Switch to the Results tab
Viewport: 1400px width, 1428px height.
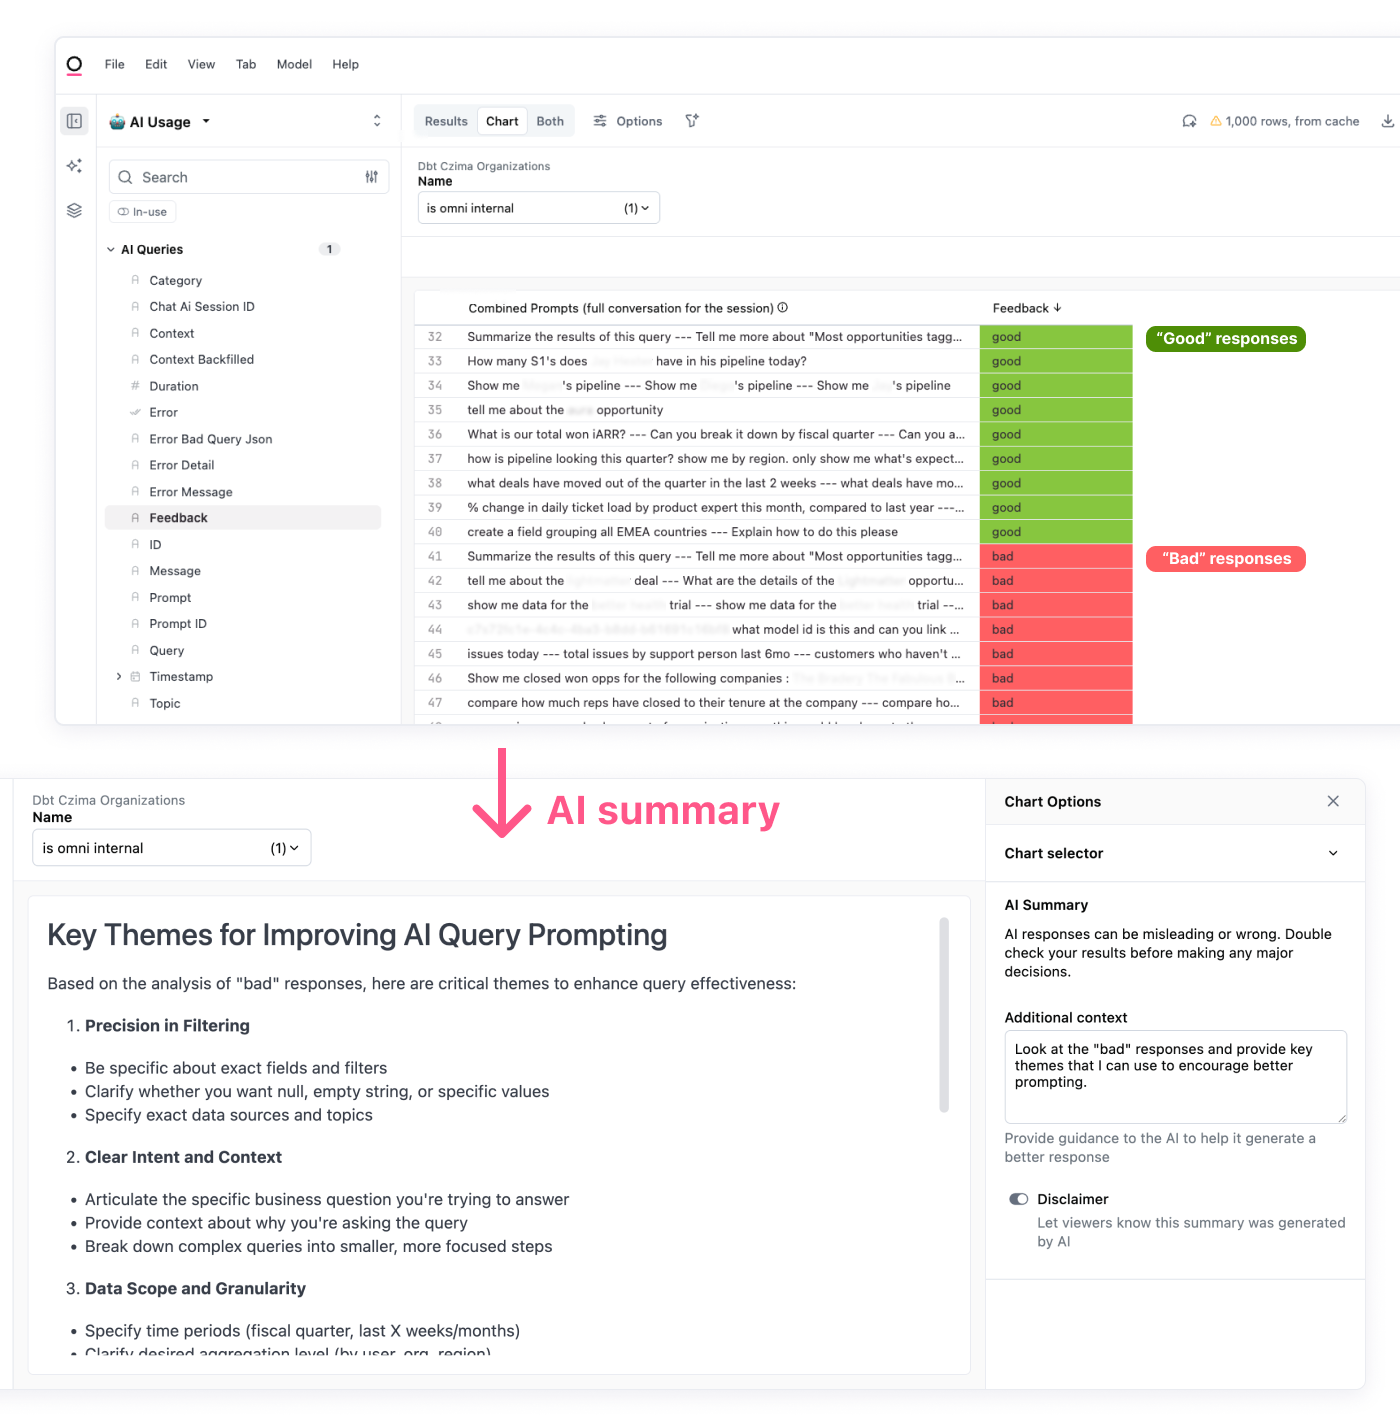pos(445,120)
